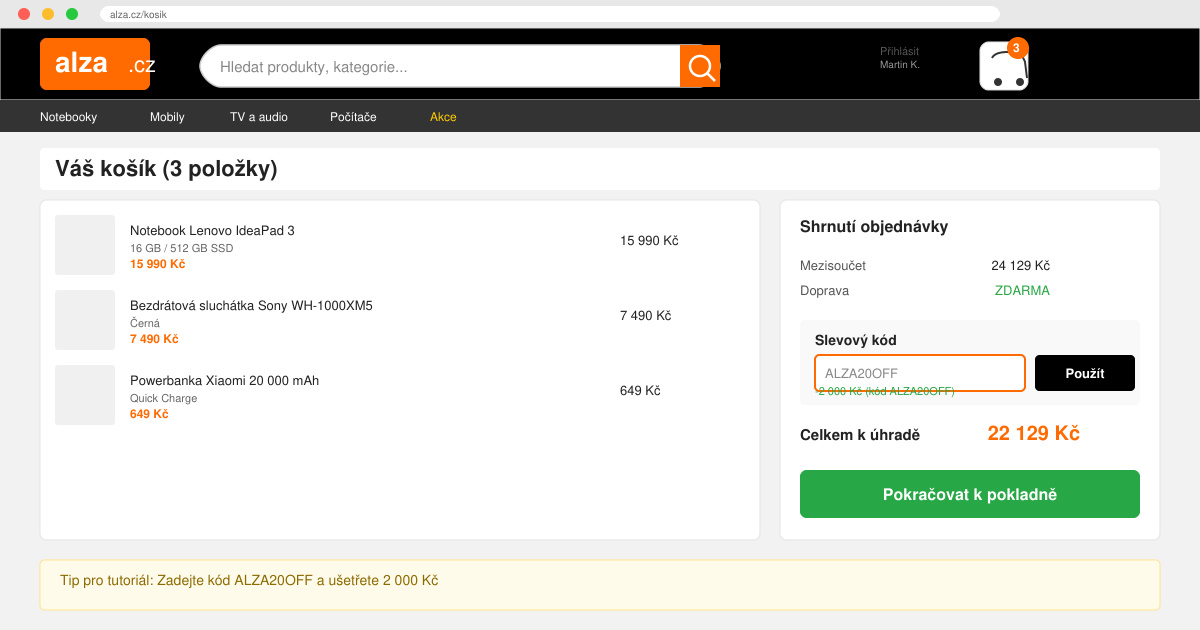This screenshot has height=630, width=1200.
Task: Open Powerbanka Xiaomi 20 000 mAh title
Action: point(224,381)
